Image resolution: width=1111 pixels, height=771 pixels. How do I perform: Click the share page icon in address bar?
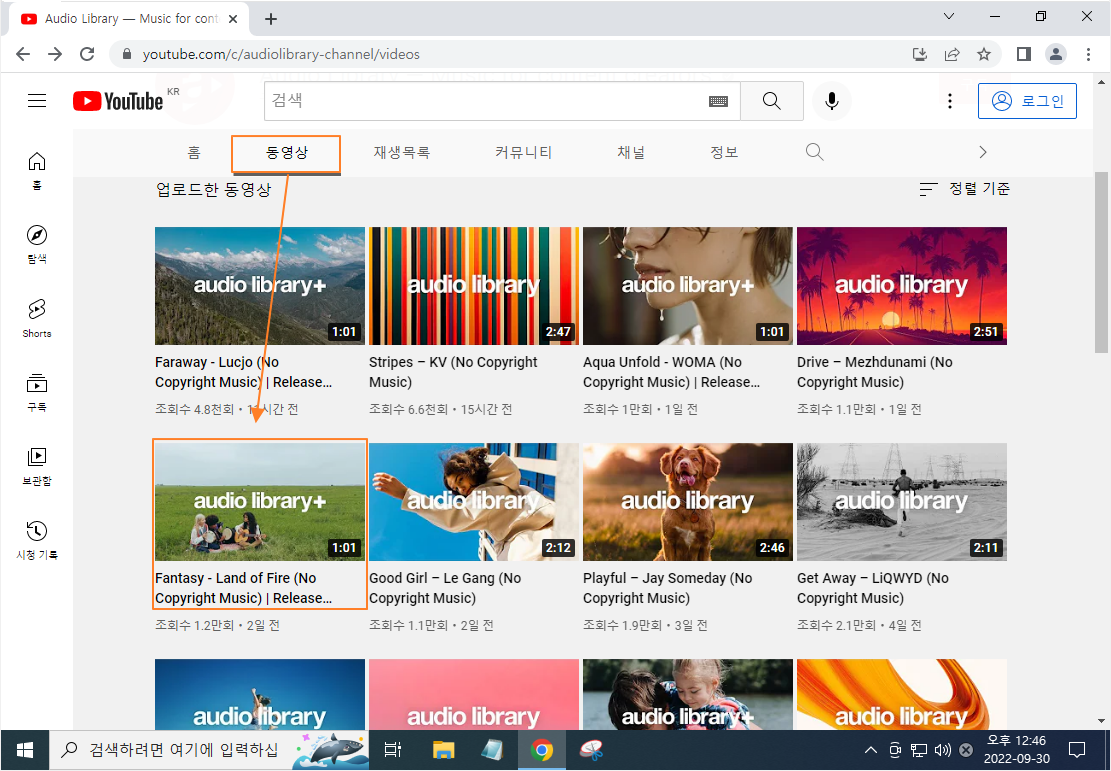(952, 54)
